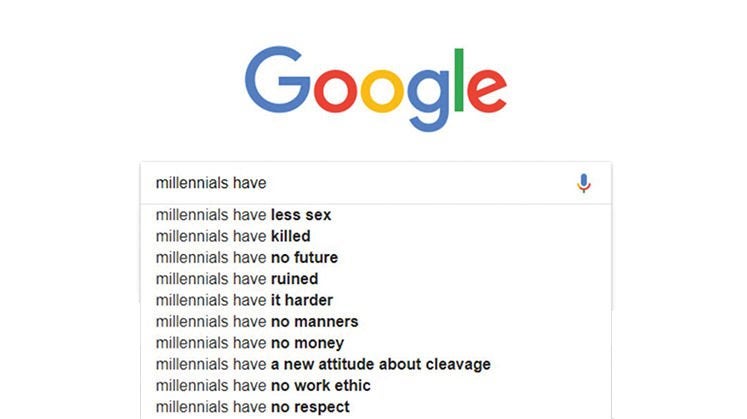The image size is (747, 419).
Task: Select 'millennials have no manners' suggestion
Action: coord(256,322)
